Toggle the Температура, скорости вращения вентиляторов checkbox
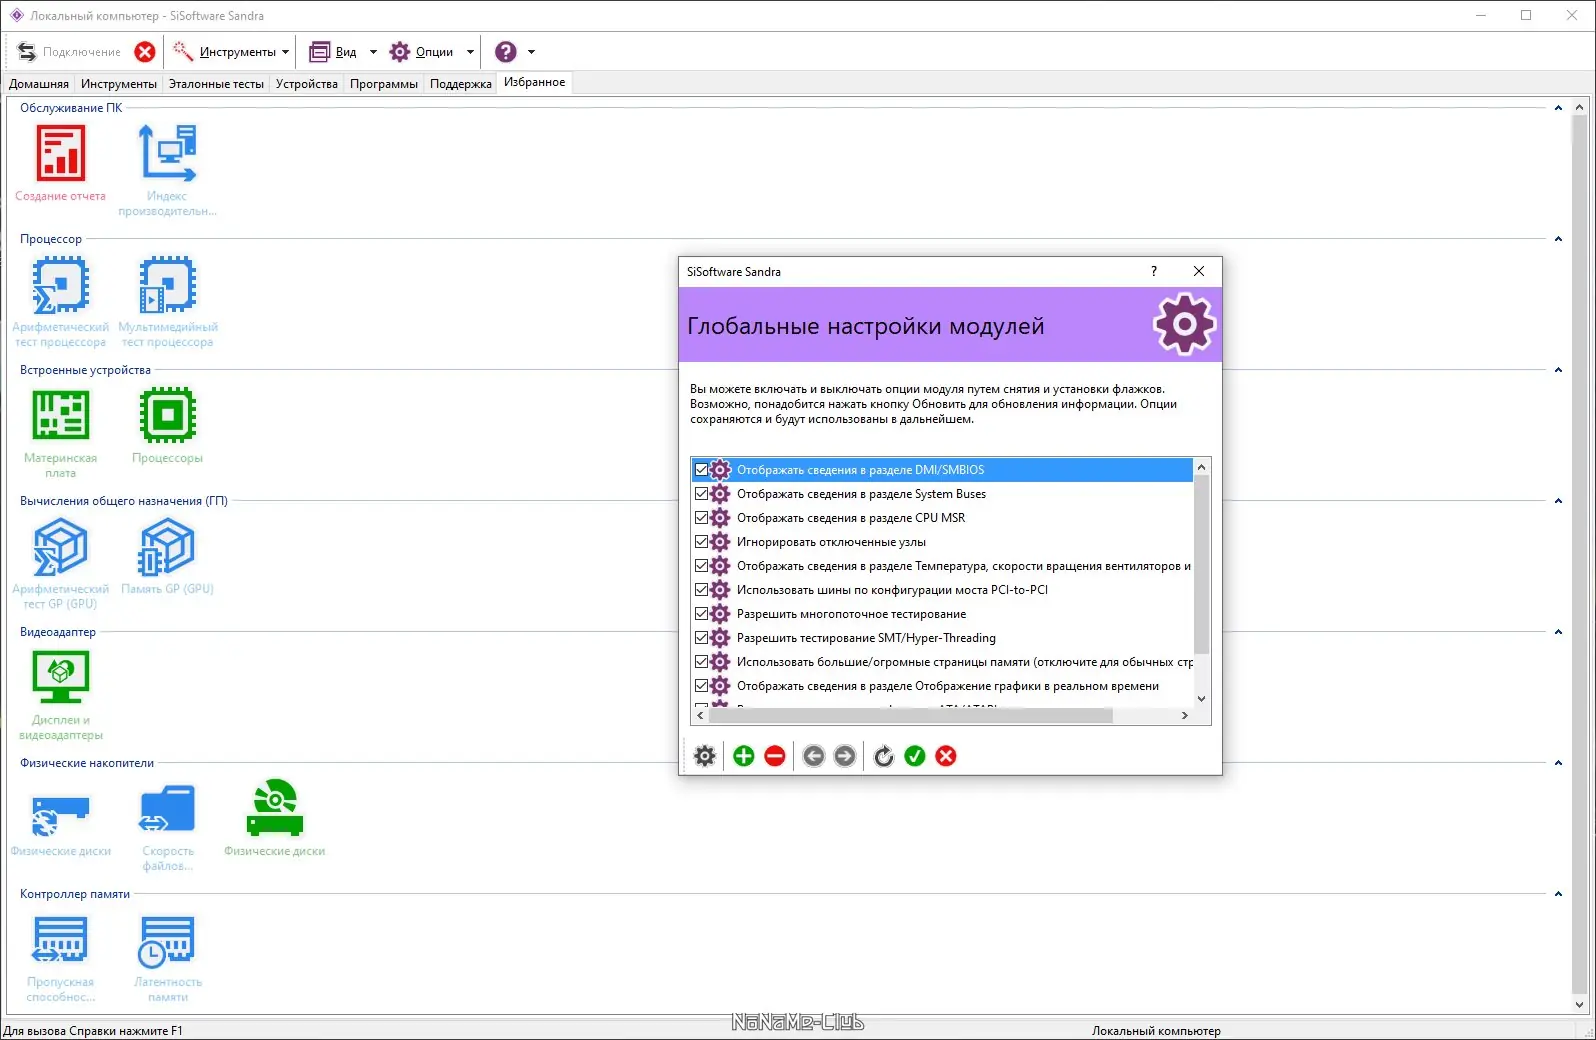Image resolution: width=1596 pixels, height=1040 pixels. tap(702, 566)
